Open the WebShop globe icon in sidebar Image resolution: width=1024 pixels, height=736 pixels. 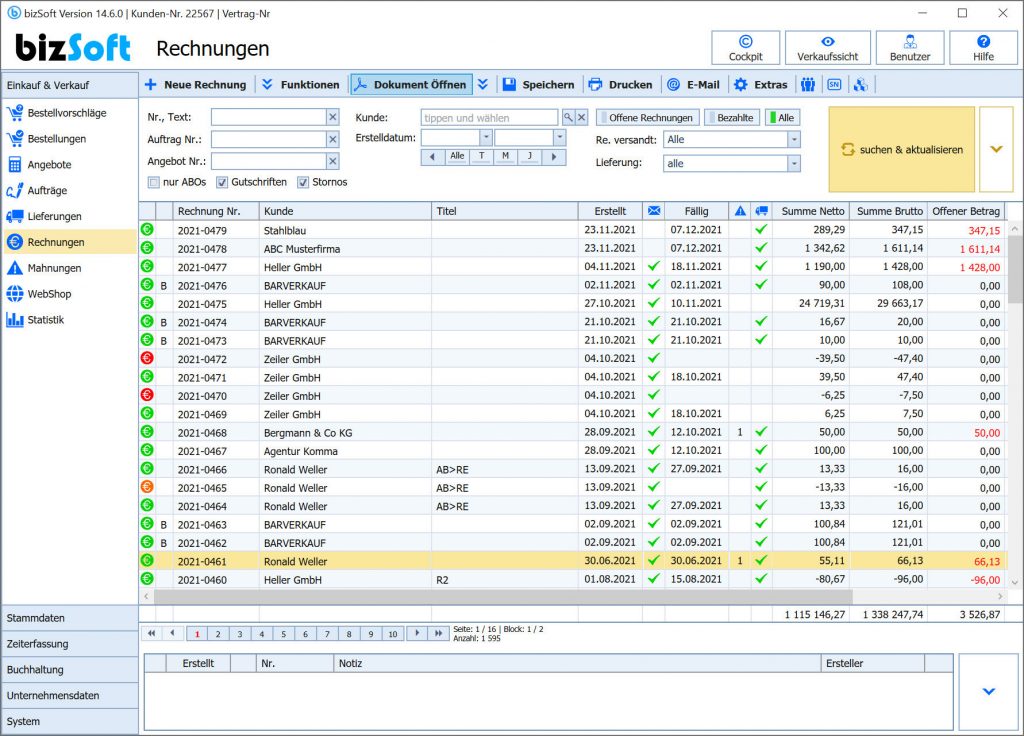(x=15, y=294)
